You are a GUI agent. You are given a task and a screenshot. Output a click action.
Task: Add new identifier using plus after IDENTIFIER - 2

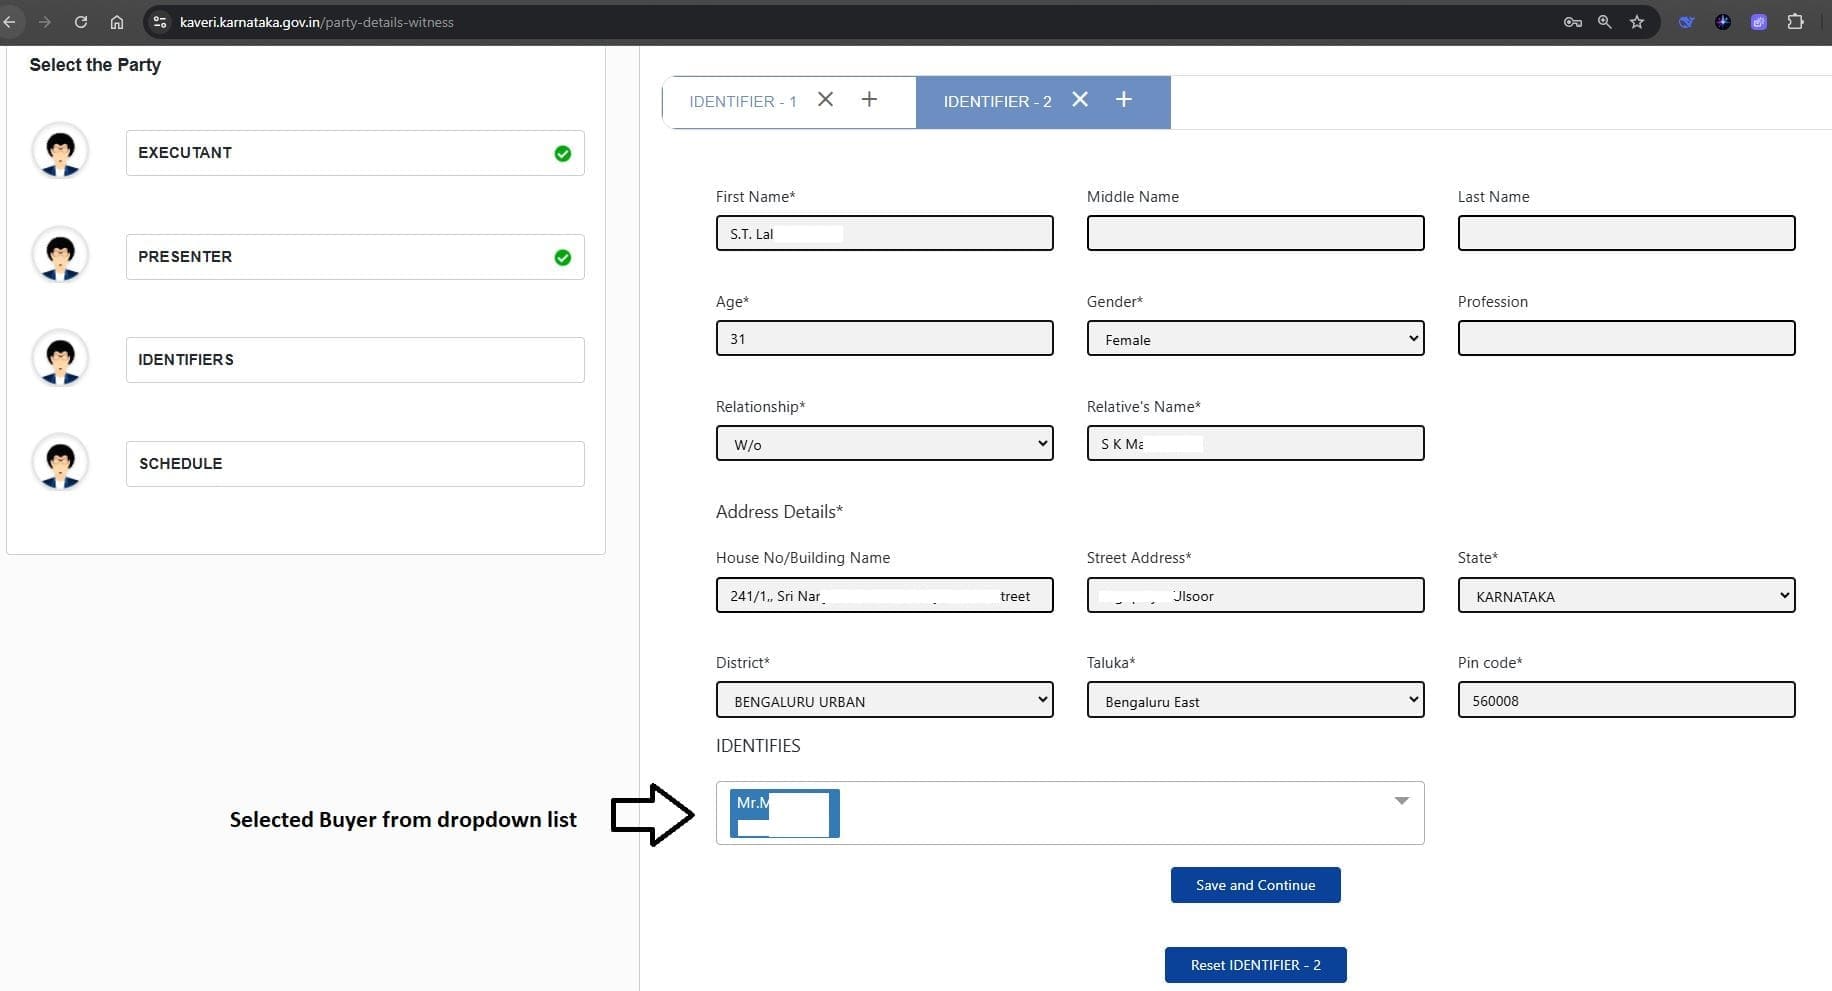[1124, 99]
